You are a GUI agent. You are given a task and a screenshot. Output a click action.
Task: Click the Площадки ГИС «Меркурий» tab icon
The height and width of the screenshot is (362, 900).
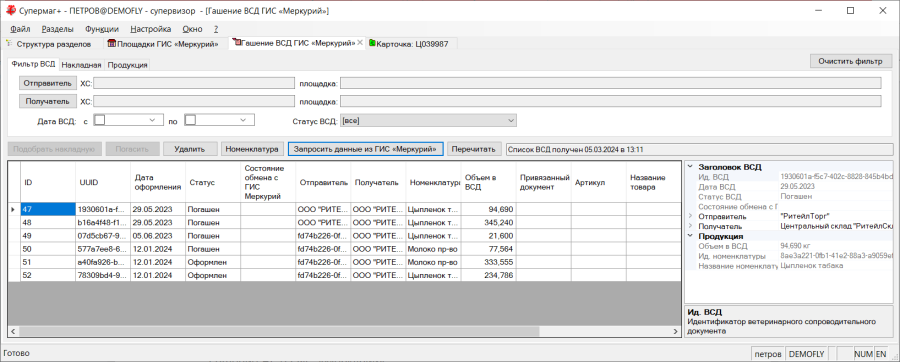pyautogui.click(x=111, y=44)
